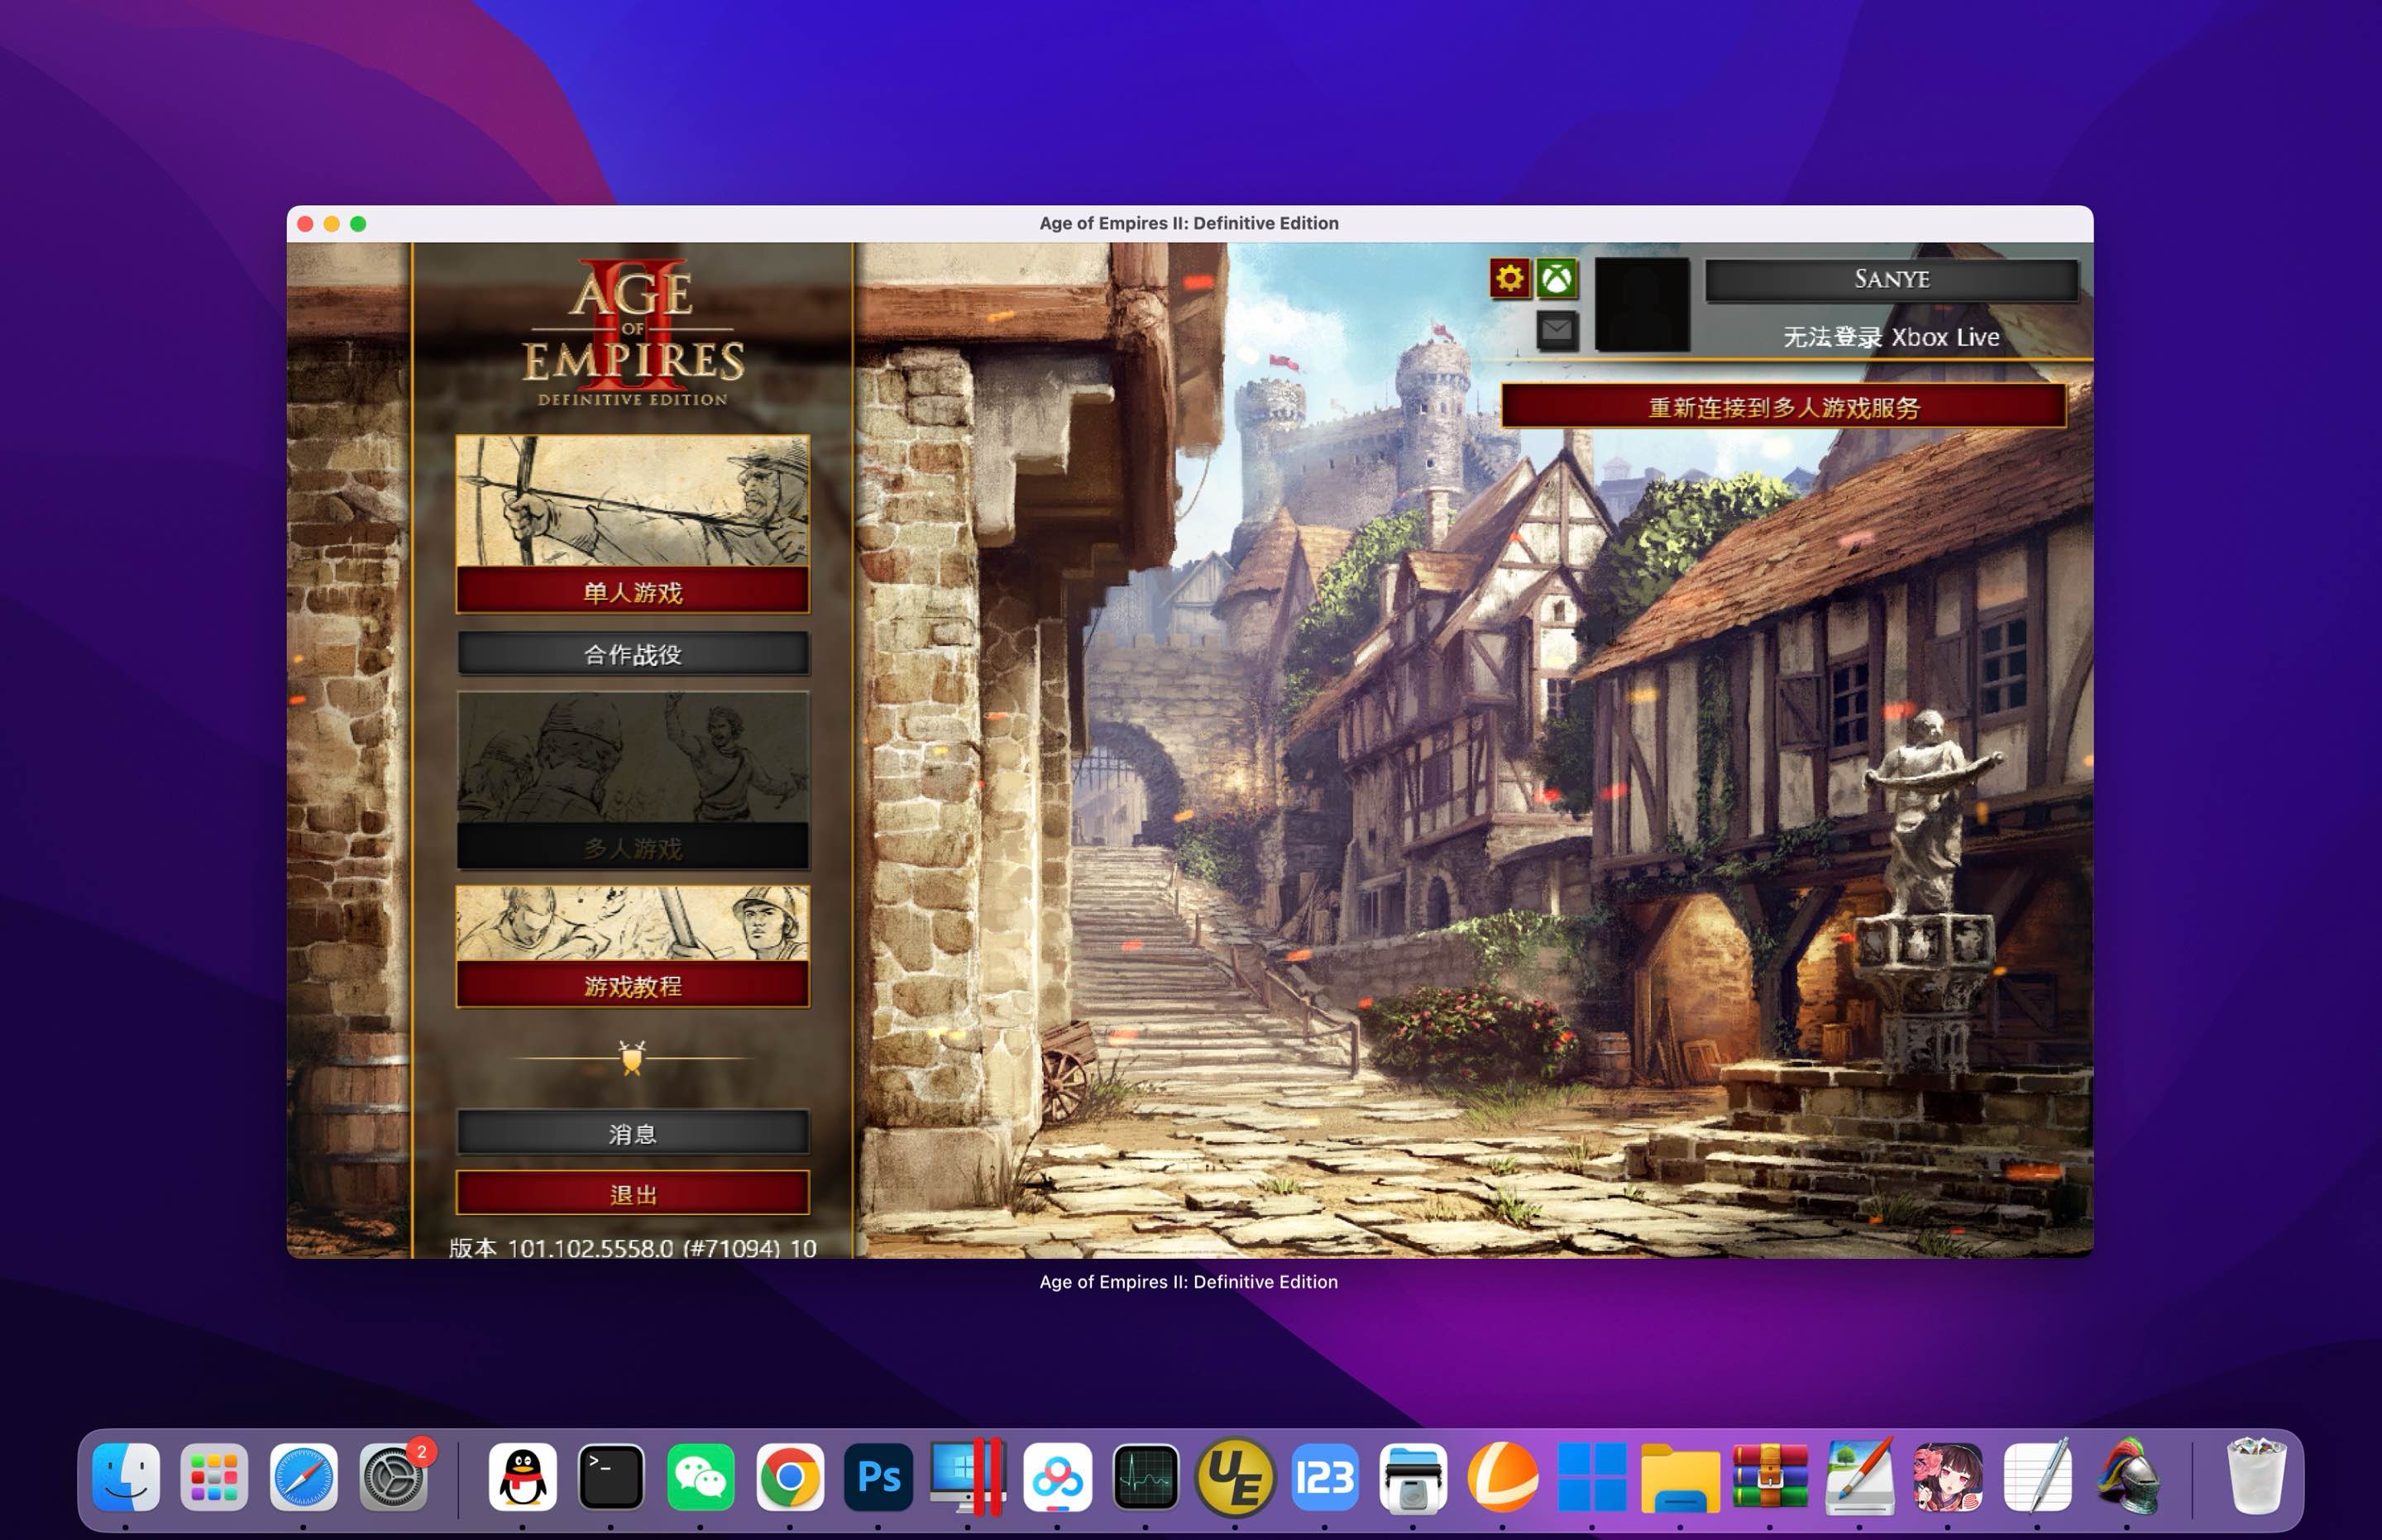Open 合作战役 co-op campaigns
Viewport: 2382px width, 1540px height.
[633, 654]
